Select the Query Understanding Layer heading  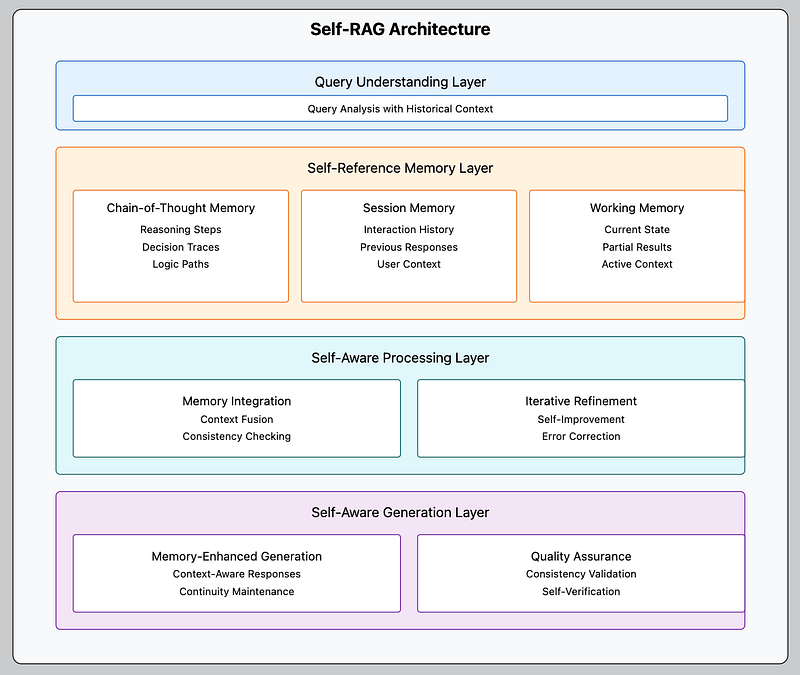point(400,82)
